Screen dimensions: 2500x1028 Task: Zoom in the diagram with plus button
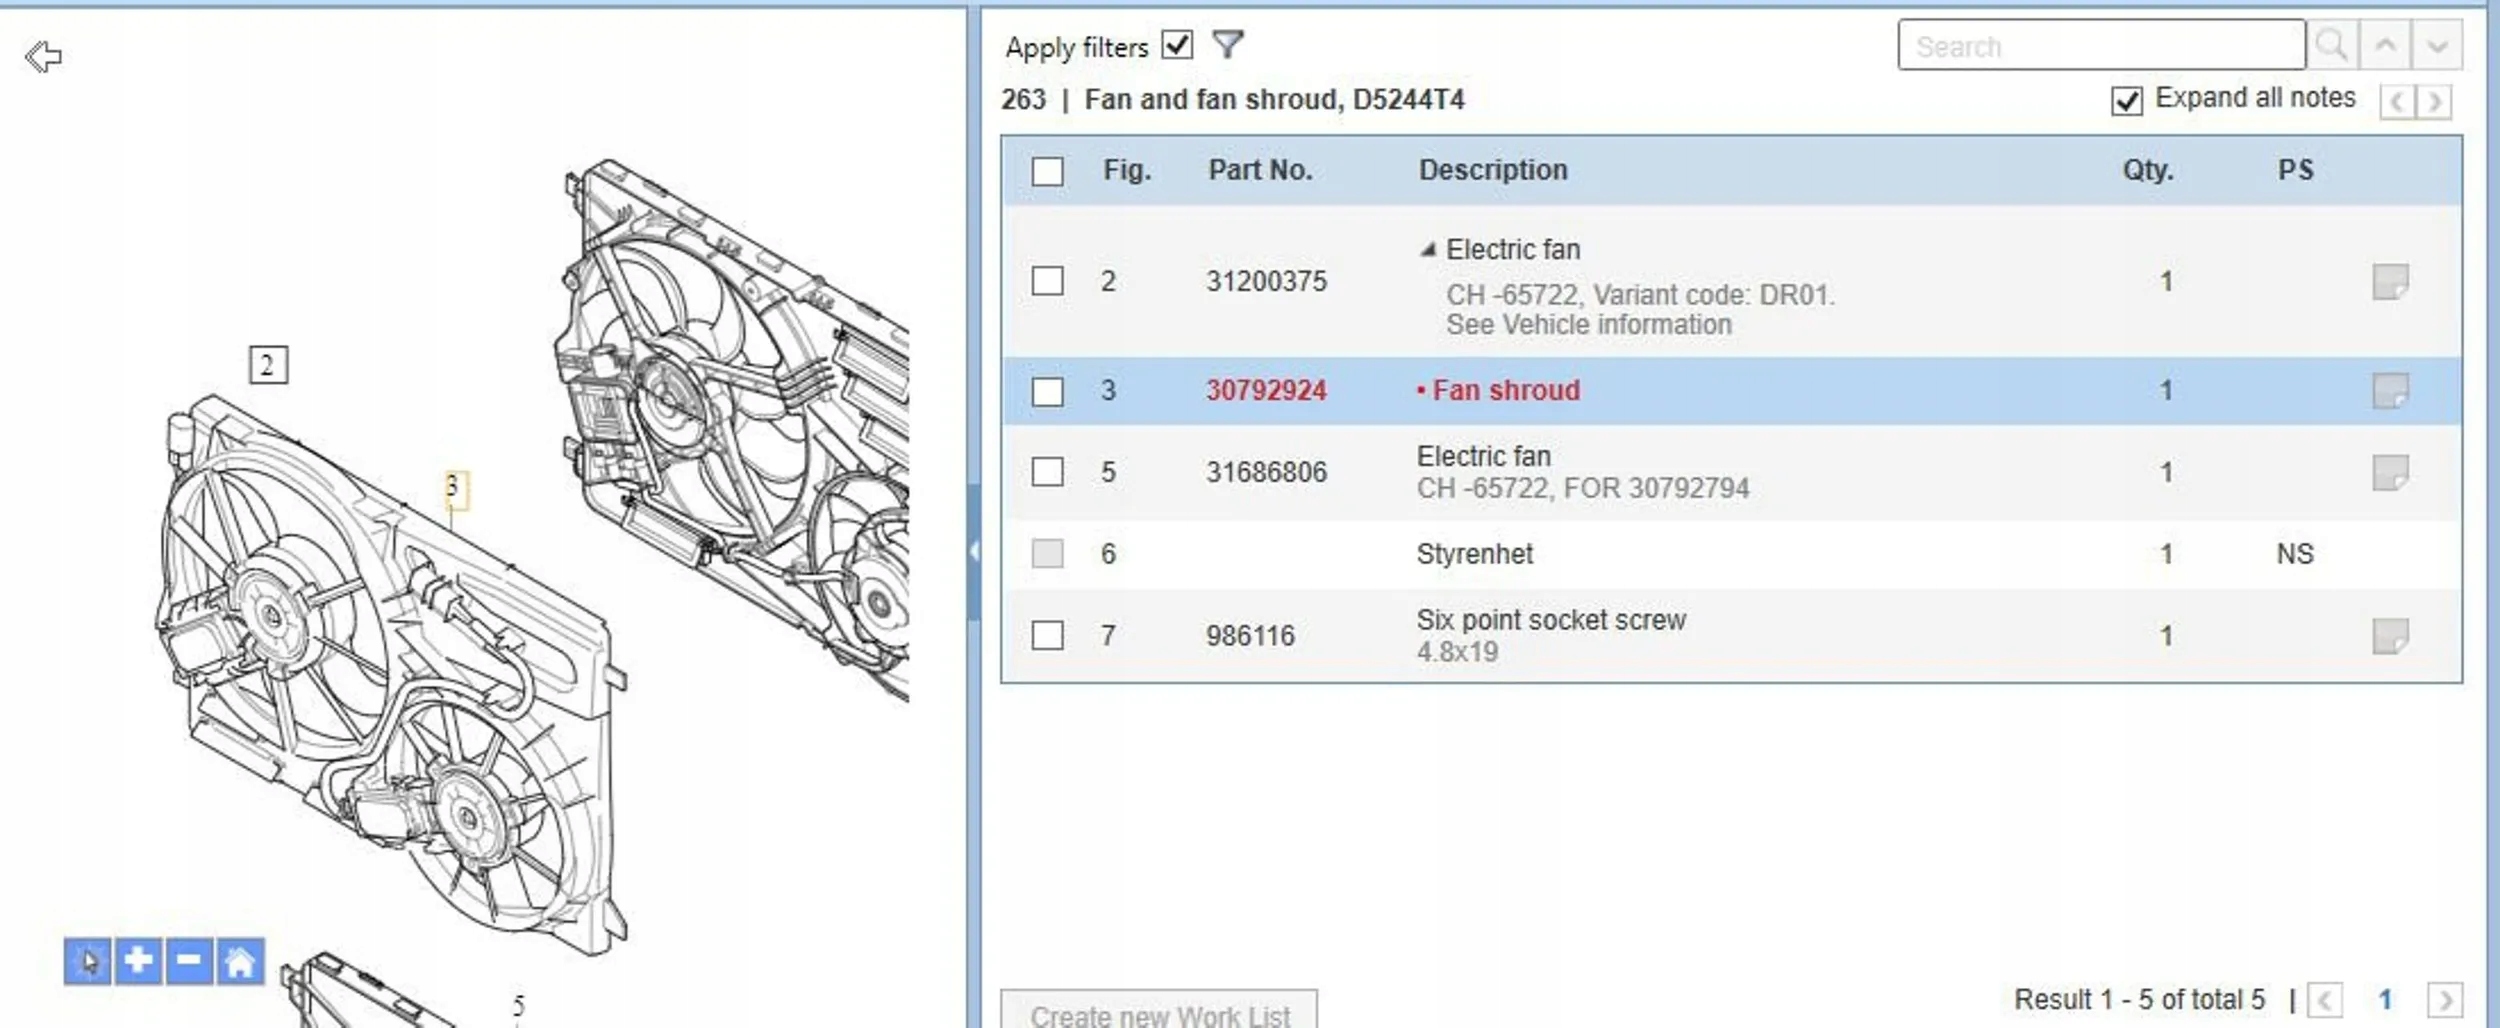(138, 961)
